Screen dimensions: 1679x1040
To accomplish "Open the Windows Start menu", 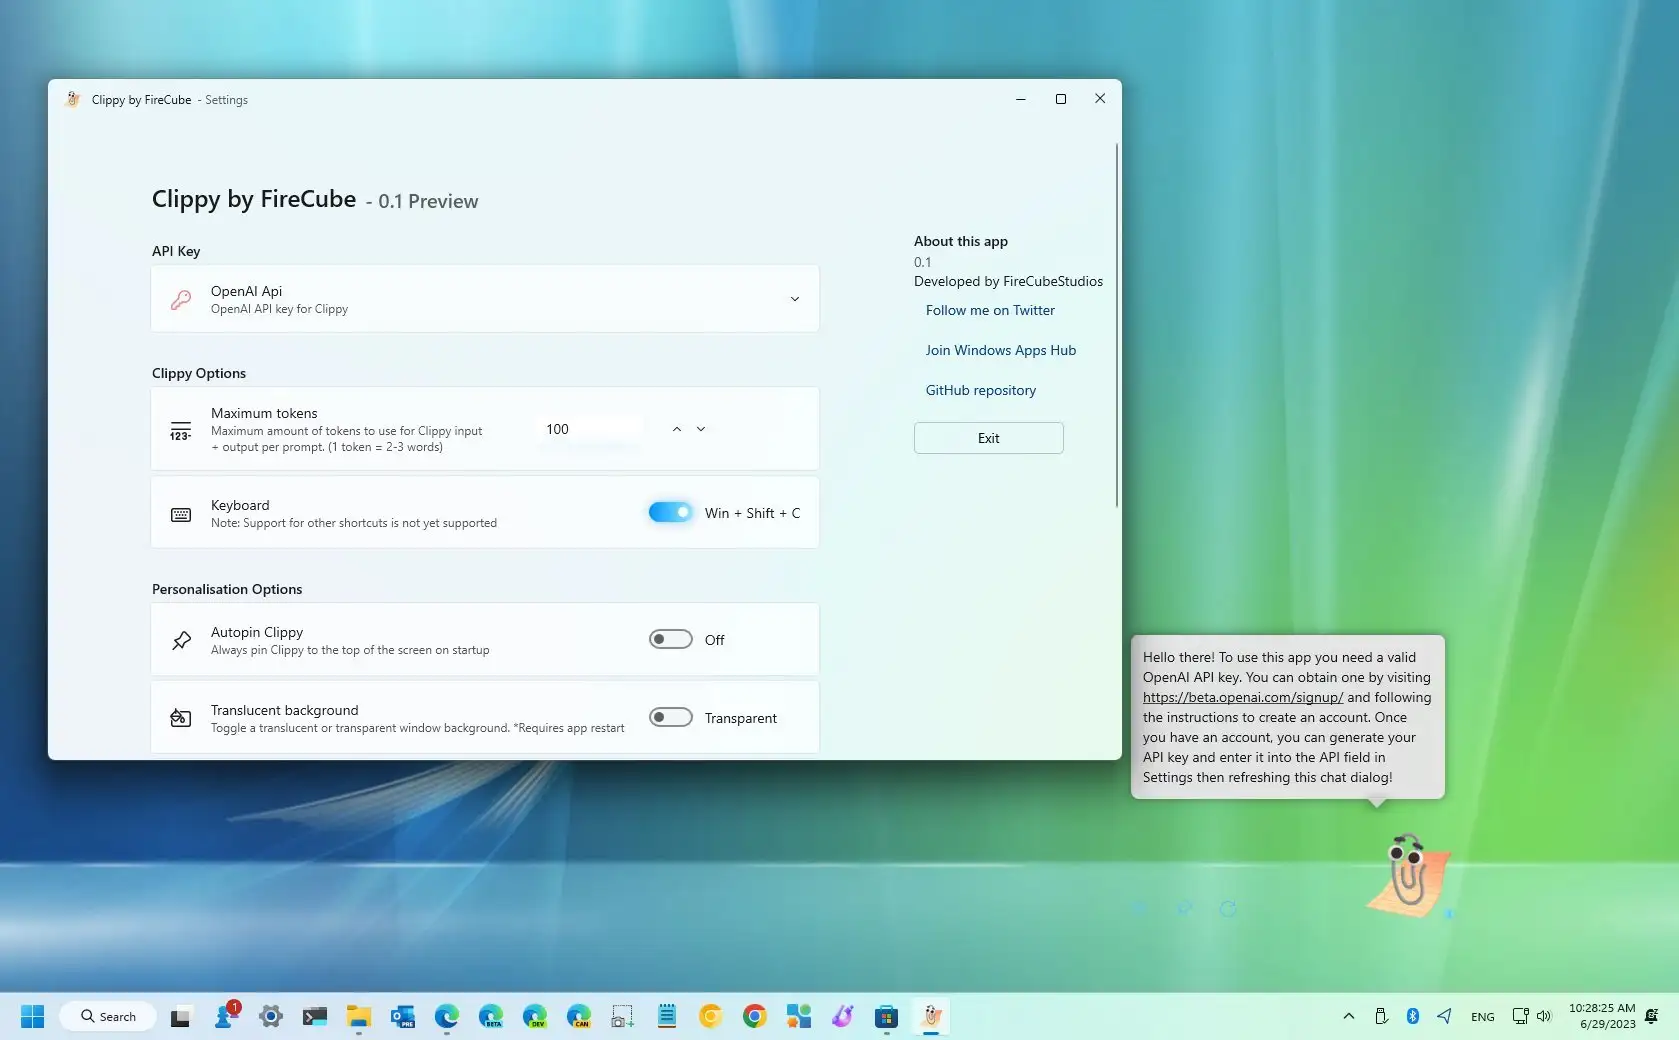I will pos(32,1016).
